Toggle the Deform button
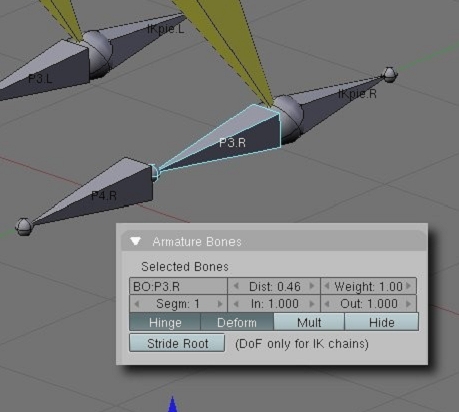 [237, 322]
